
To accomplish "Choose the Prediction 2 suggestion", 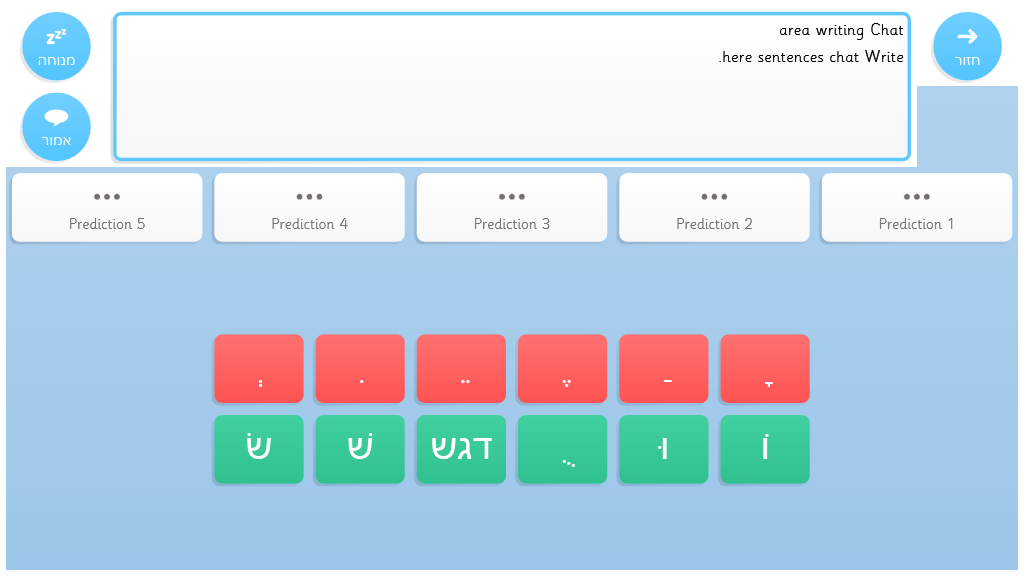I will 714,208.
